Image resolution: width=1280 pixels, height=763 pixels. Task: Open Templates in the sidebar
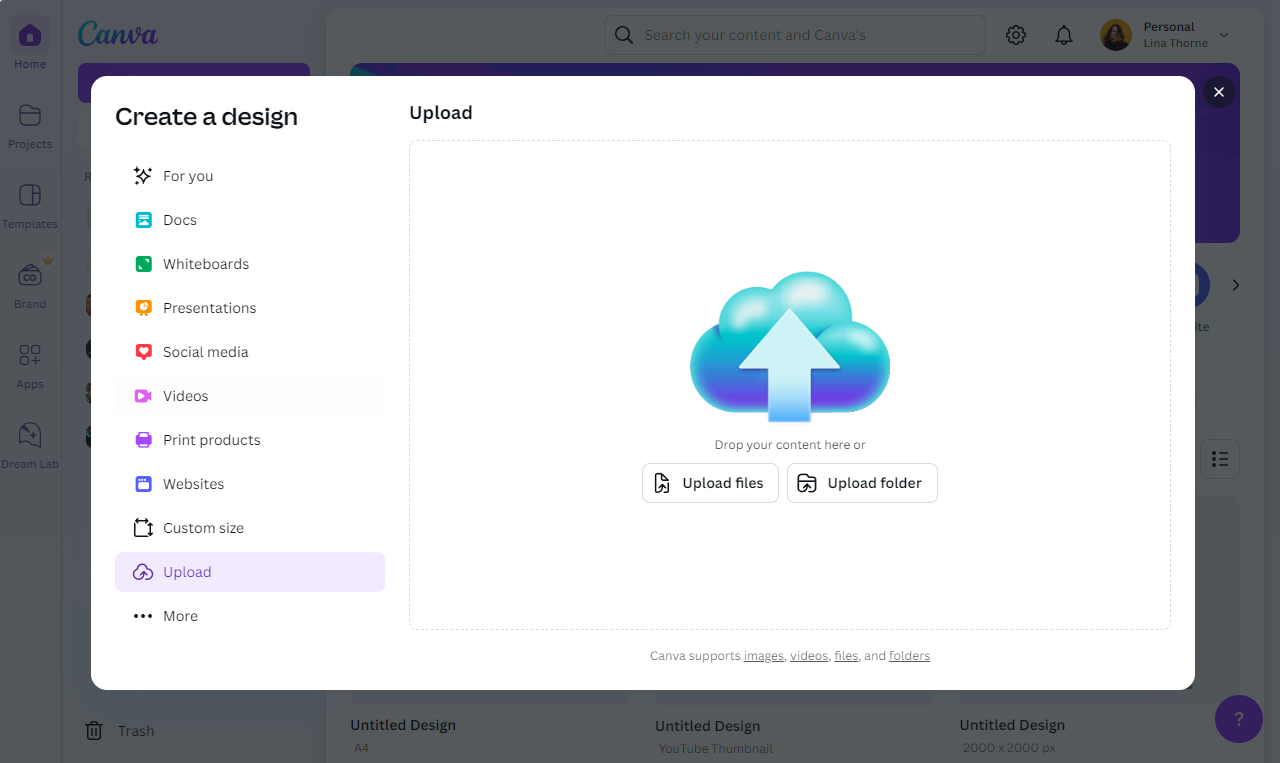point(30,205)
